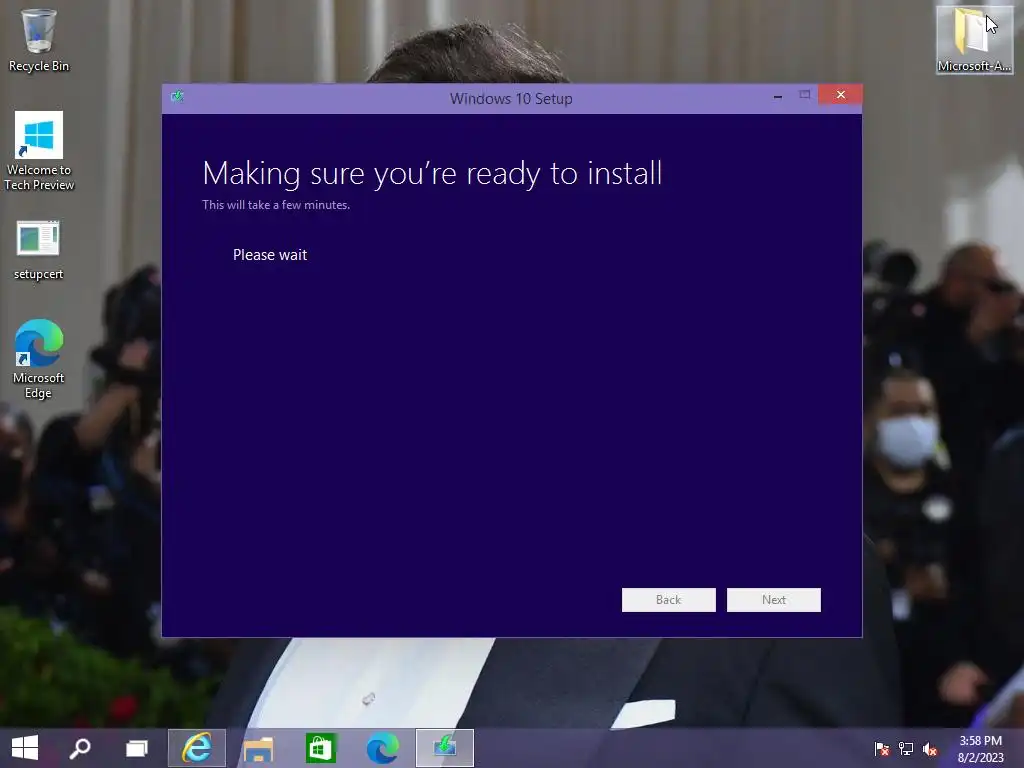Select the Windows 10 Setup taskbar icon
Screen dimensions: 1024x768
(445, 748)
